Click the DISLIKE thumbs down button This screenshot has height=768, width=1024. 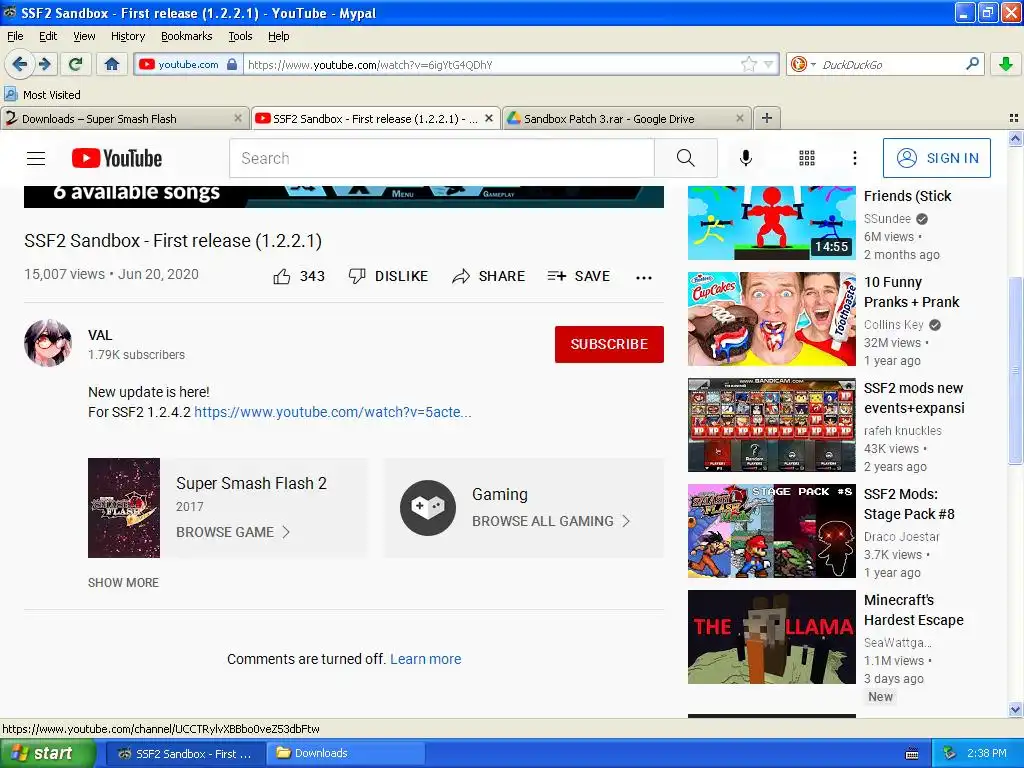(389, 276)
